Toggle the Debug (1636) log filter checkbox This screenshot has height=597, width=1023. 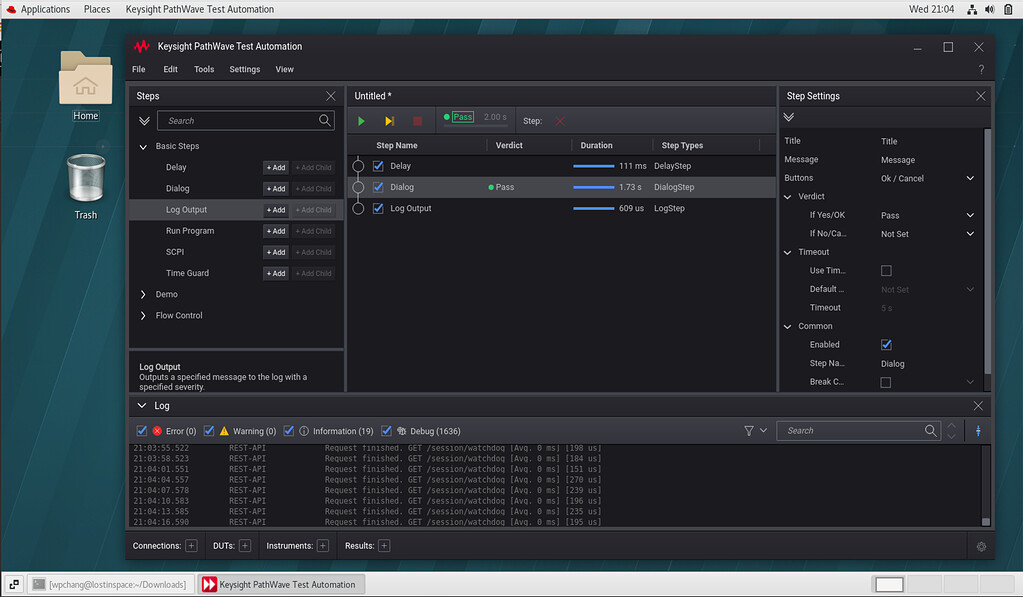tap(386, 430)
